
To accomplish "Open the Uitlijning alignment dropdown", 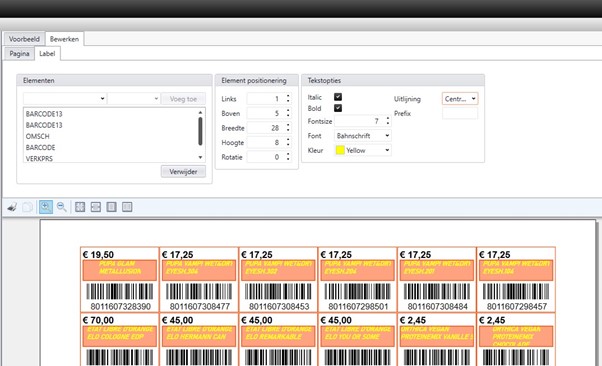I will [460, 99].
